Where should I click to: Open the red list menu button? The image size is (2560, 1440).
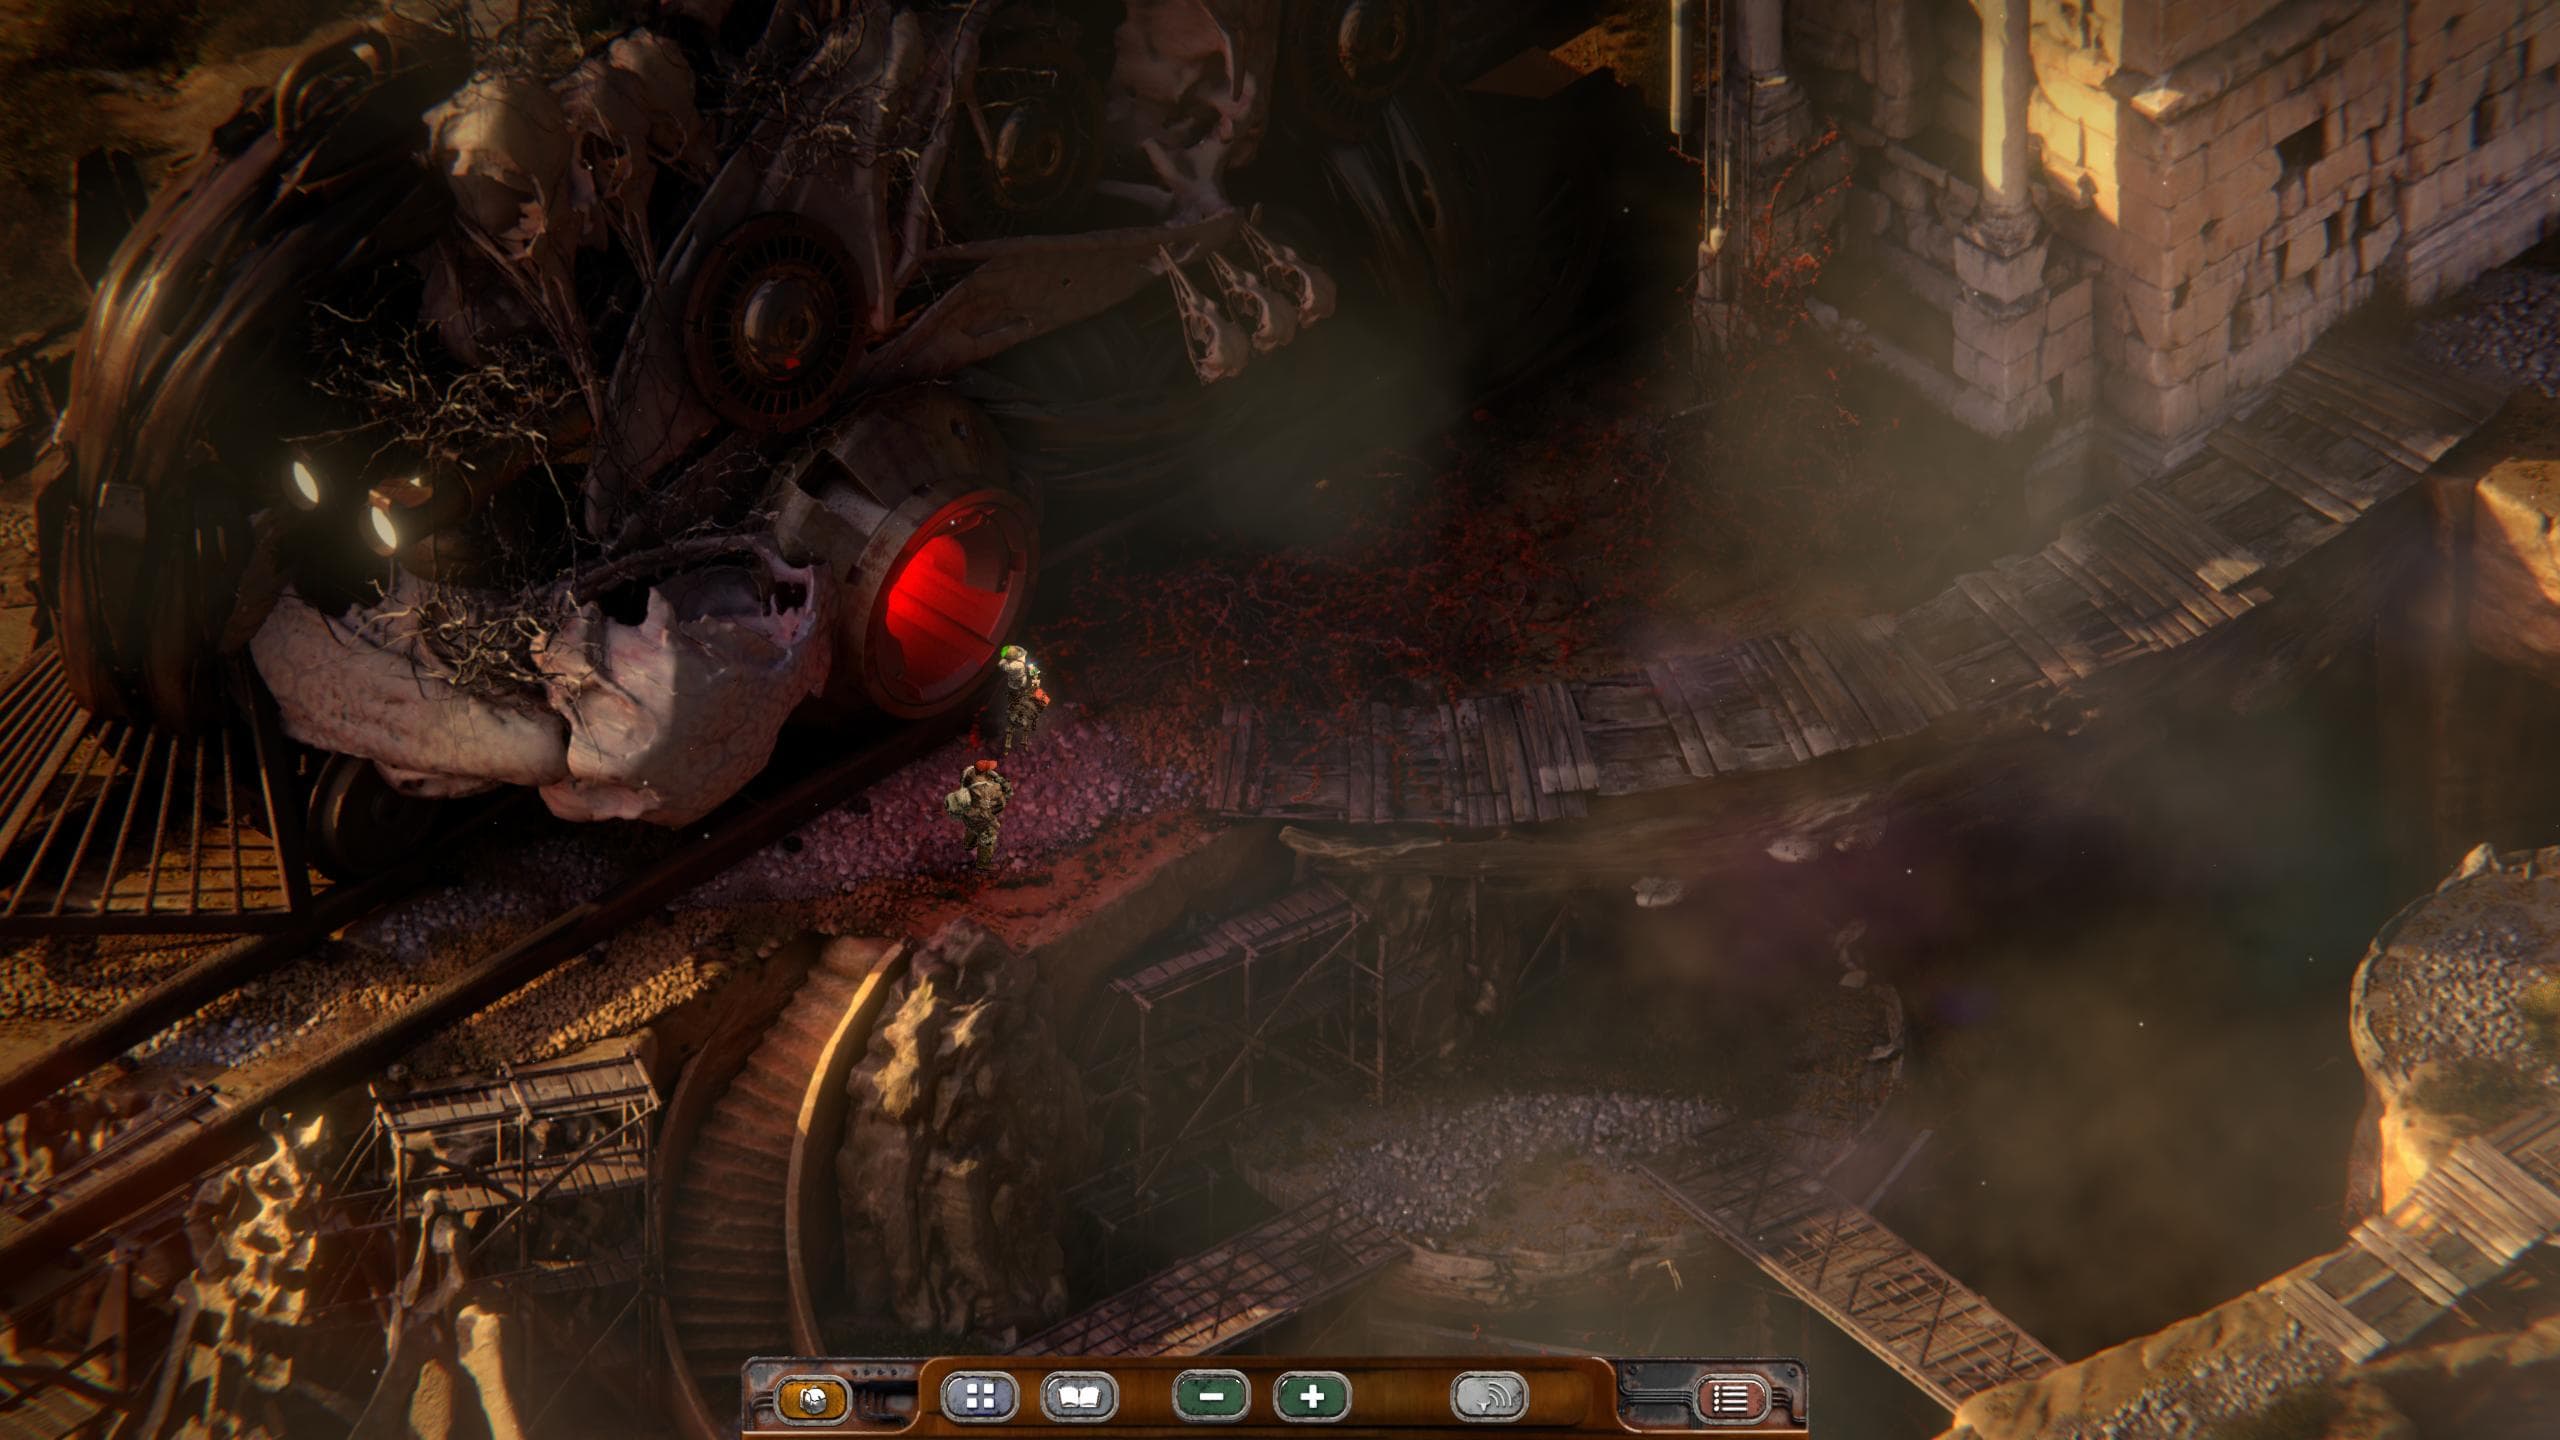(1729, 1400)
